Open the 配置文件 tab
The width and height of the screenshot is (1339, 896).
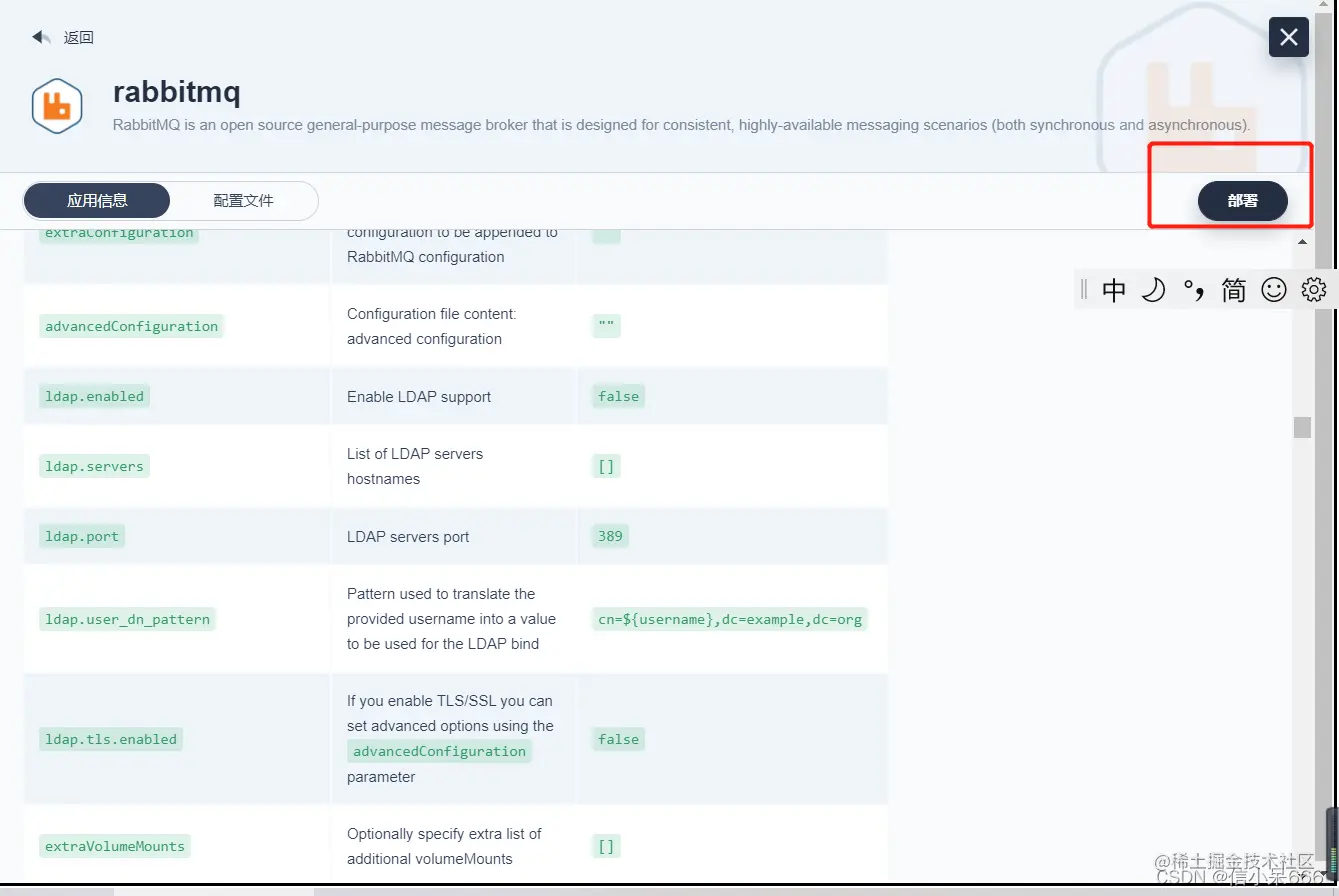point(243,200)
